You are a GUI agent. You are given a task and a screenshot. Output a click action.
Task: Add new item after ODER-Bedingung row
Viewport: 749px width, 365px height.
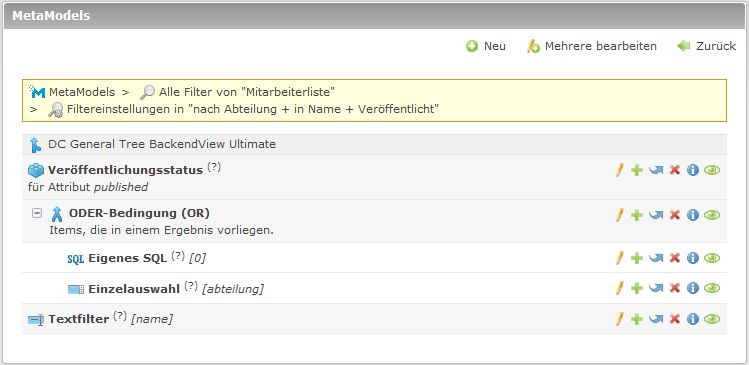pos(637,215)
